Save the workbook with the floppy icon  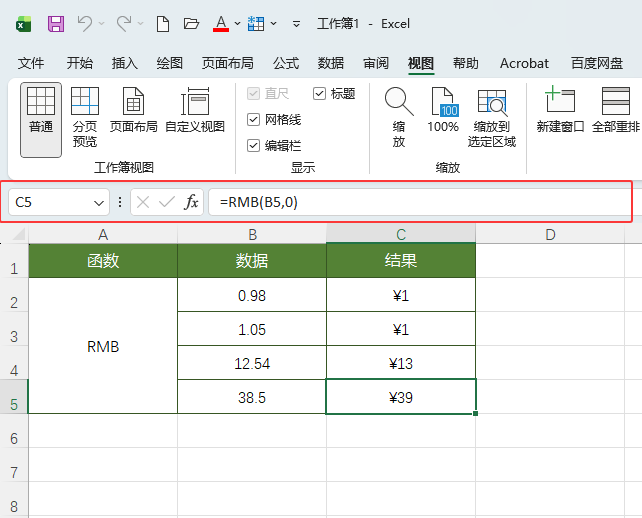click(x=56, y=24)
